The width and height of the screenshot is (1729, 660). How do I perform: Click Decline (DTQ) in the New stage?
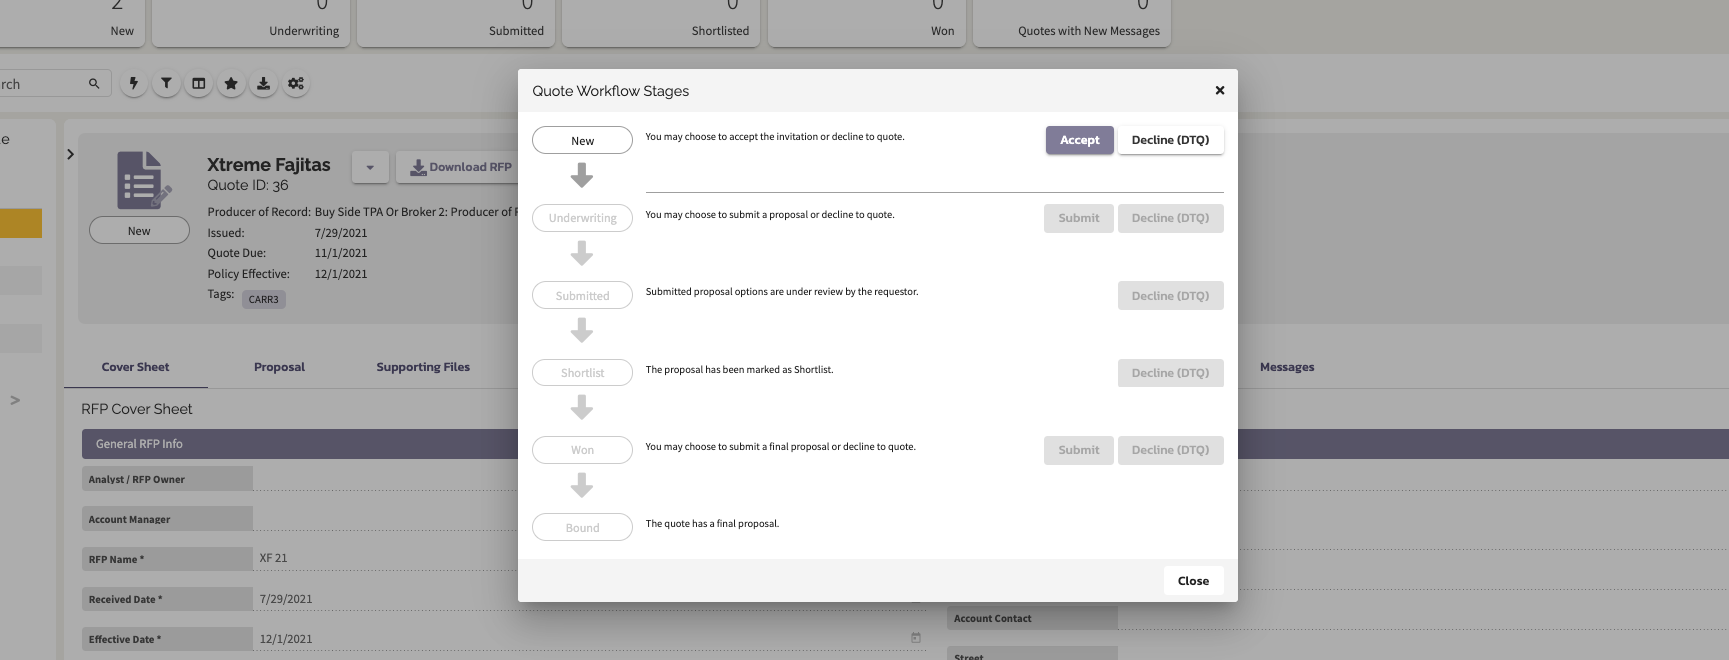[1170, 140]
